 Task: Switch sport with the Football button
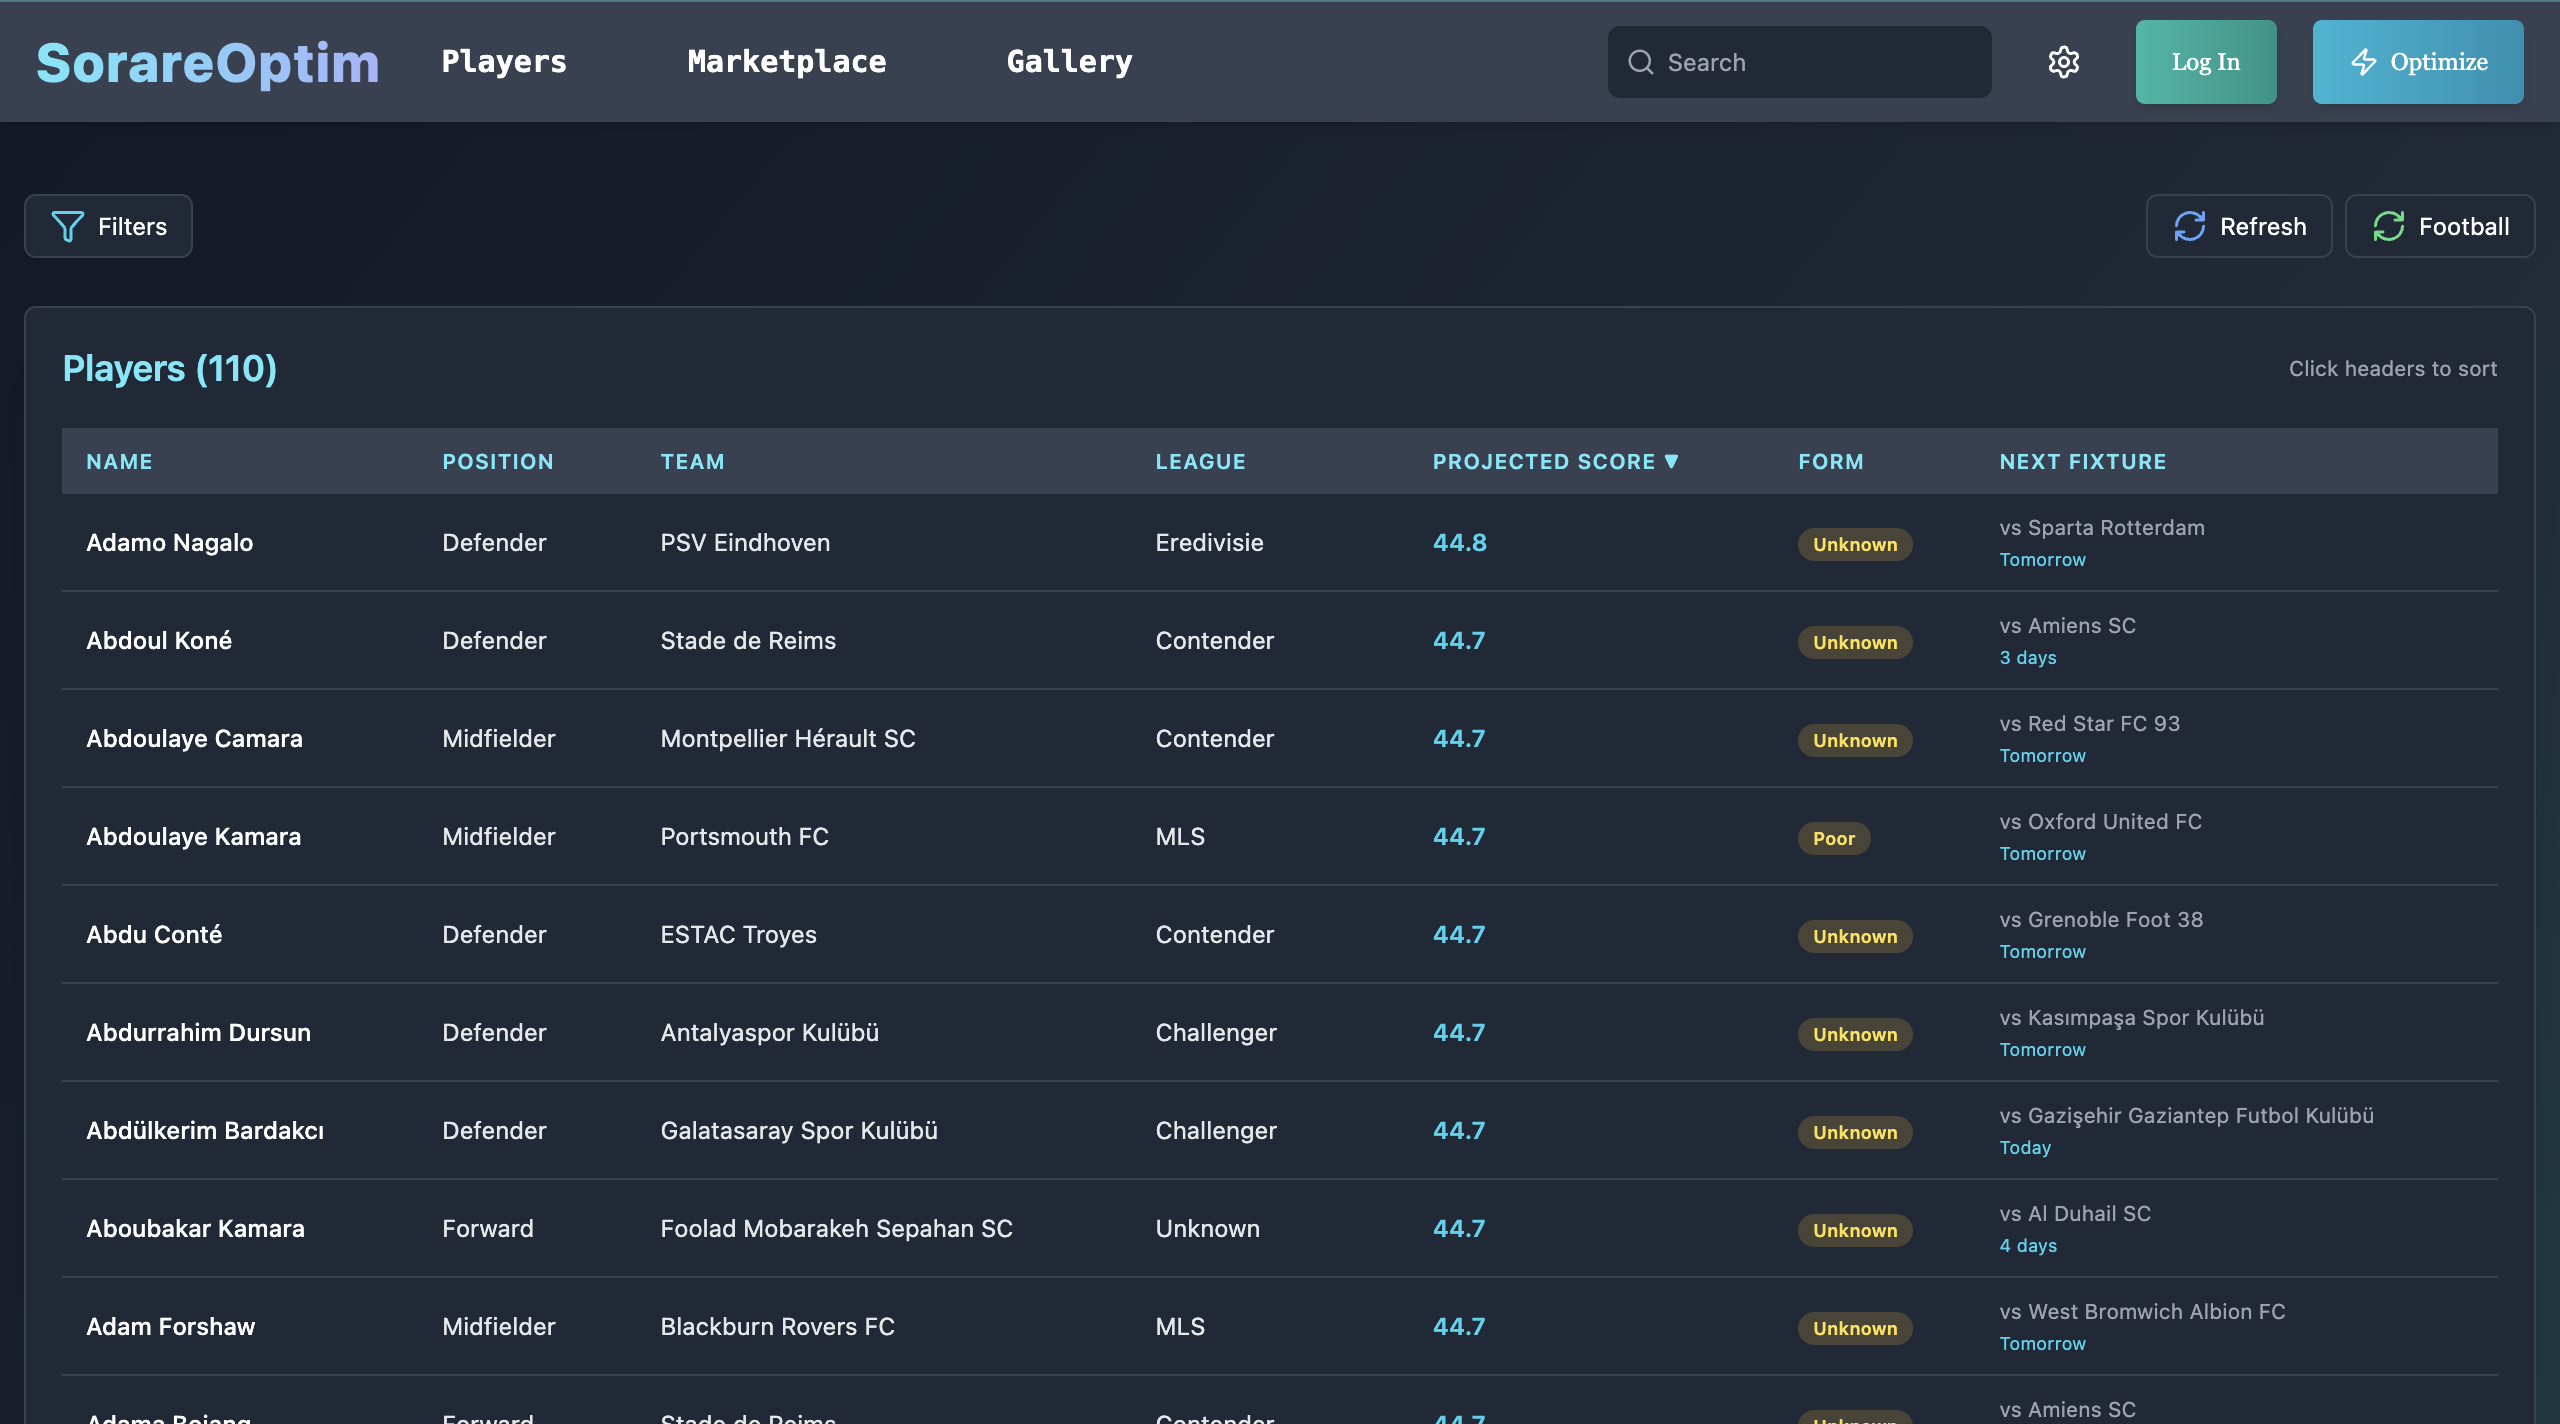[2440, 226]
